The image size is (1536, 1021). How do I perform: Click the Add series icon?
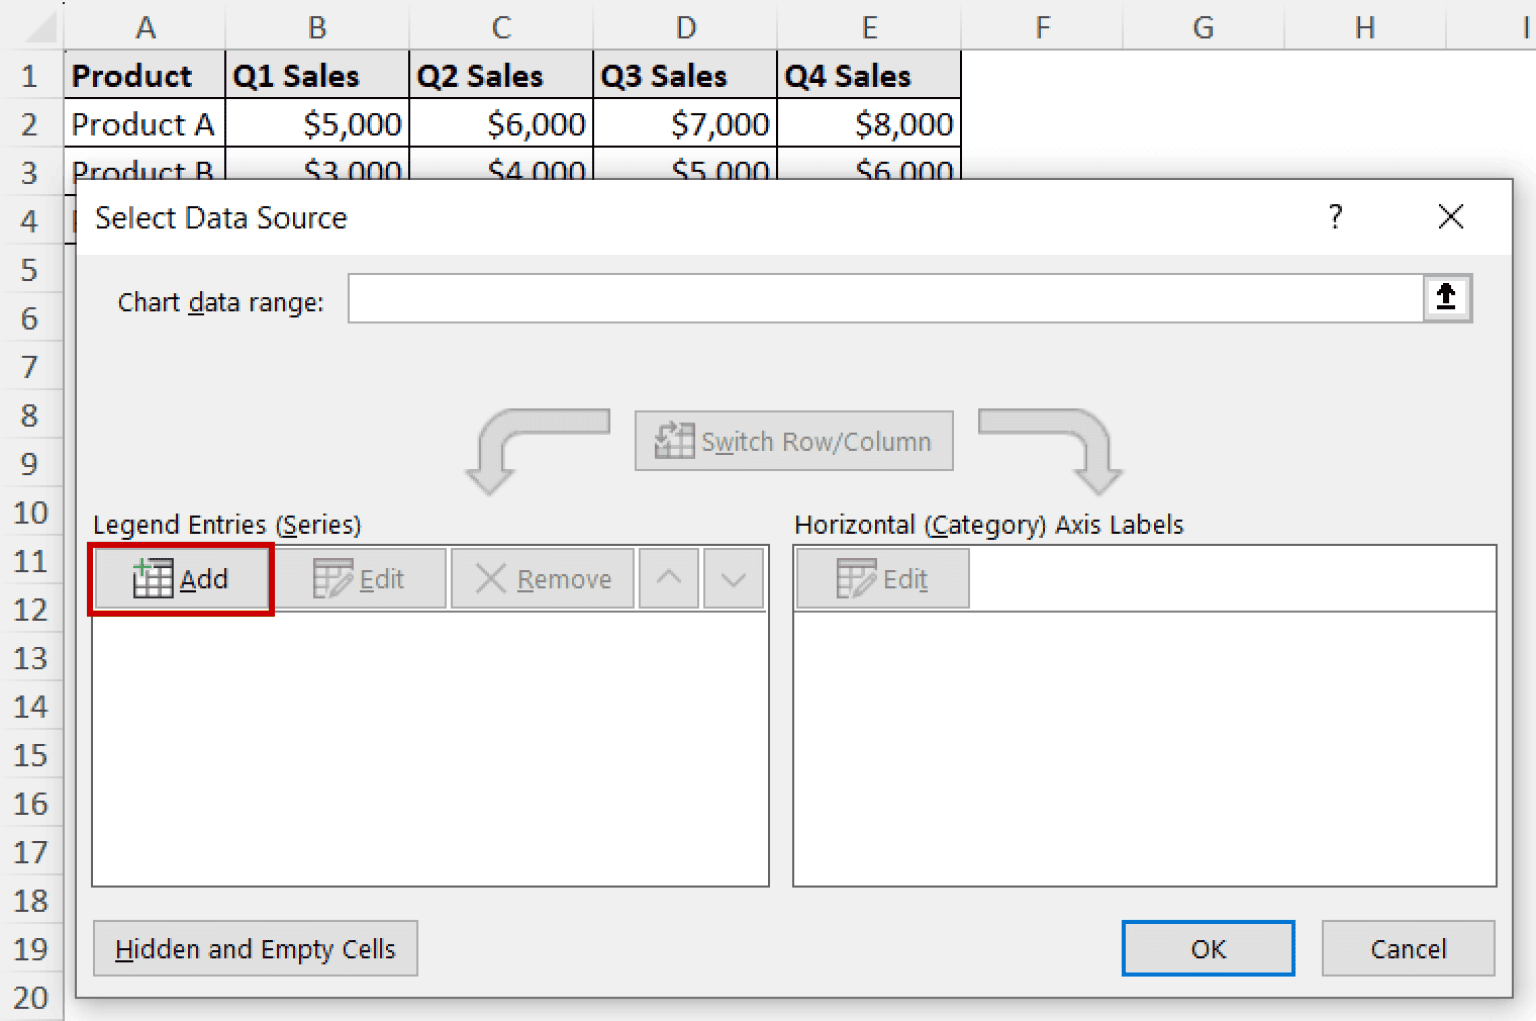click(180, 578)
